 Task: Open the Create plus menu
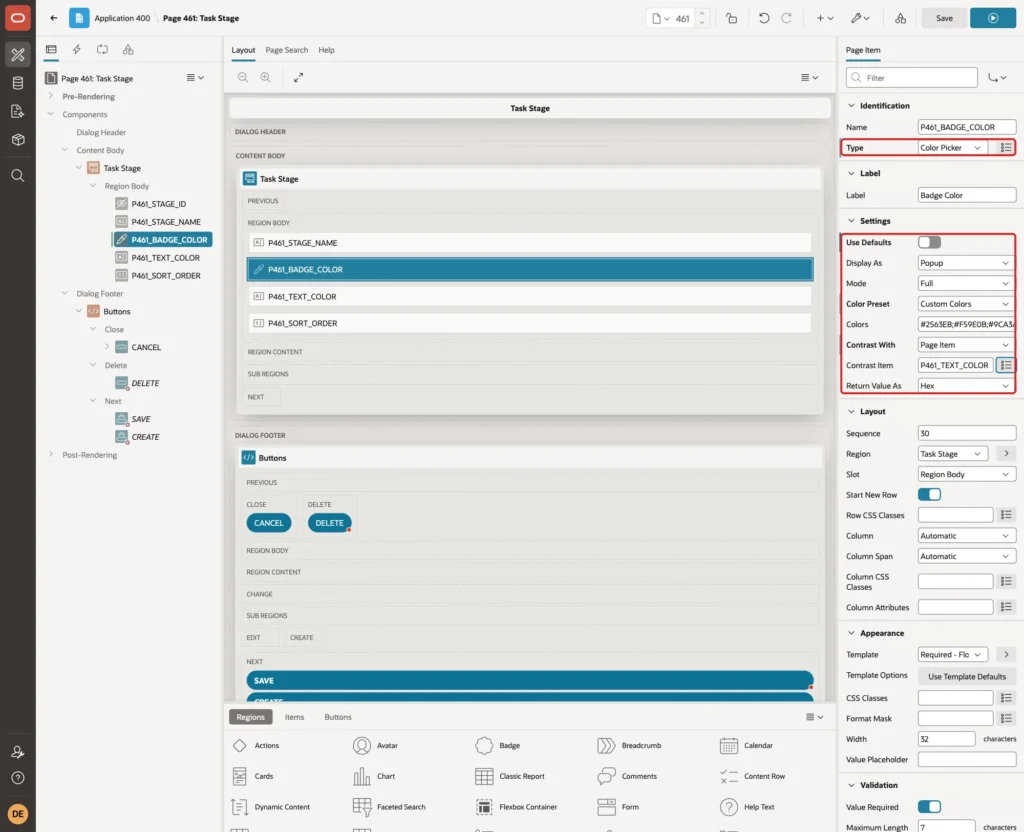pyautogui.click(x=825, y=18)
